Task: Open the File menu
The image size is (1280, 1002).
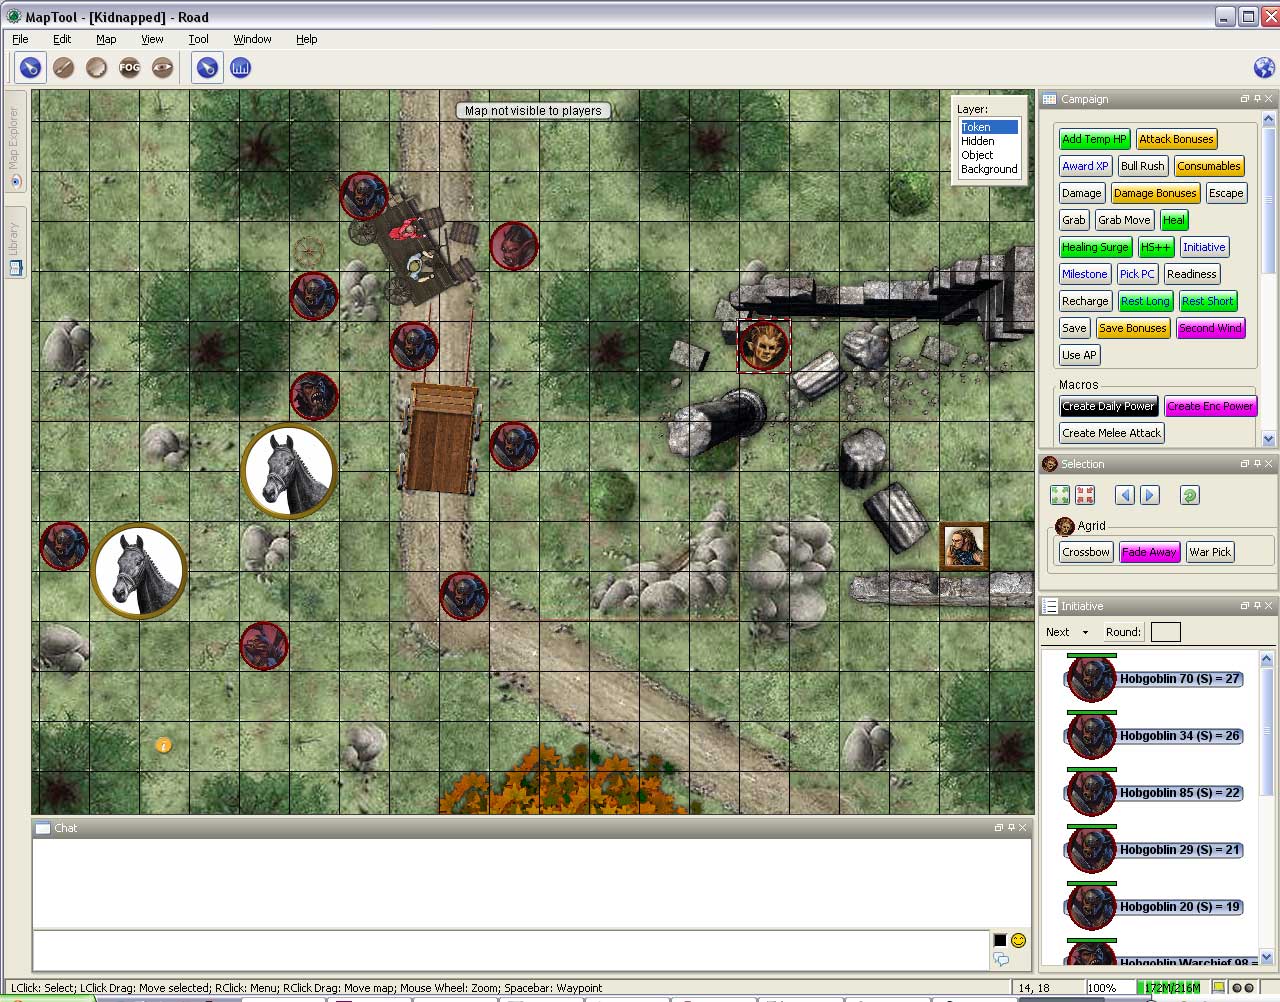Action: [x=20, y=39]
